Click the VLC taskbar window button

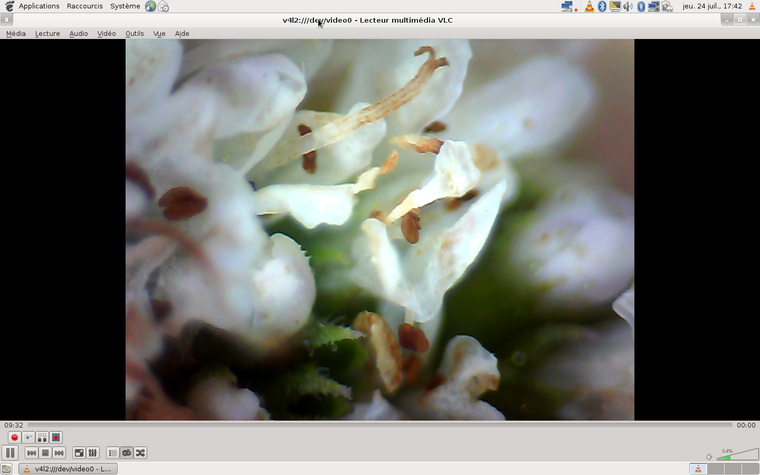tap(68, 468)
